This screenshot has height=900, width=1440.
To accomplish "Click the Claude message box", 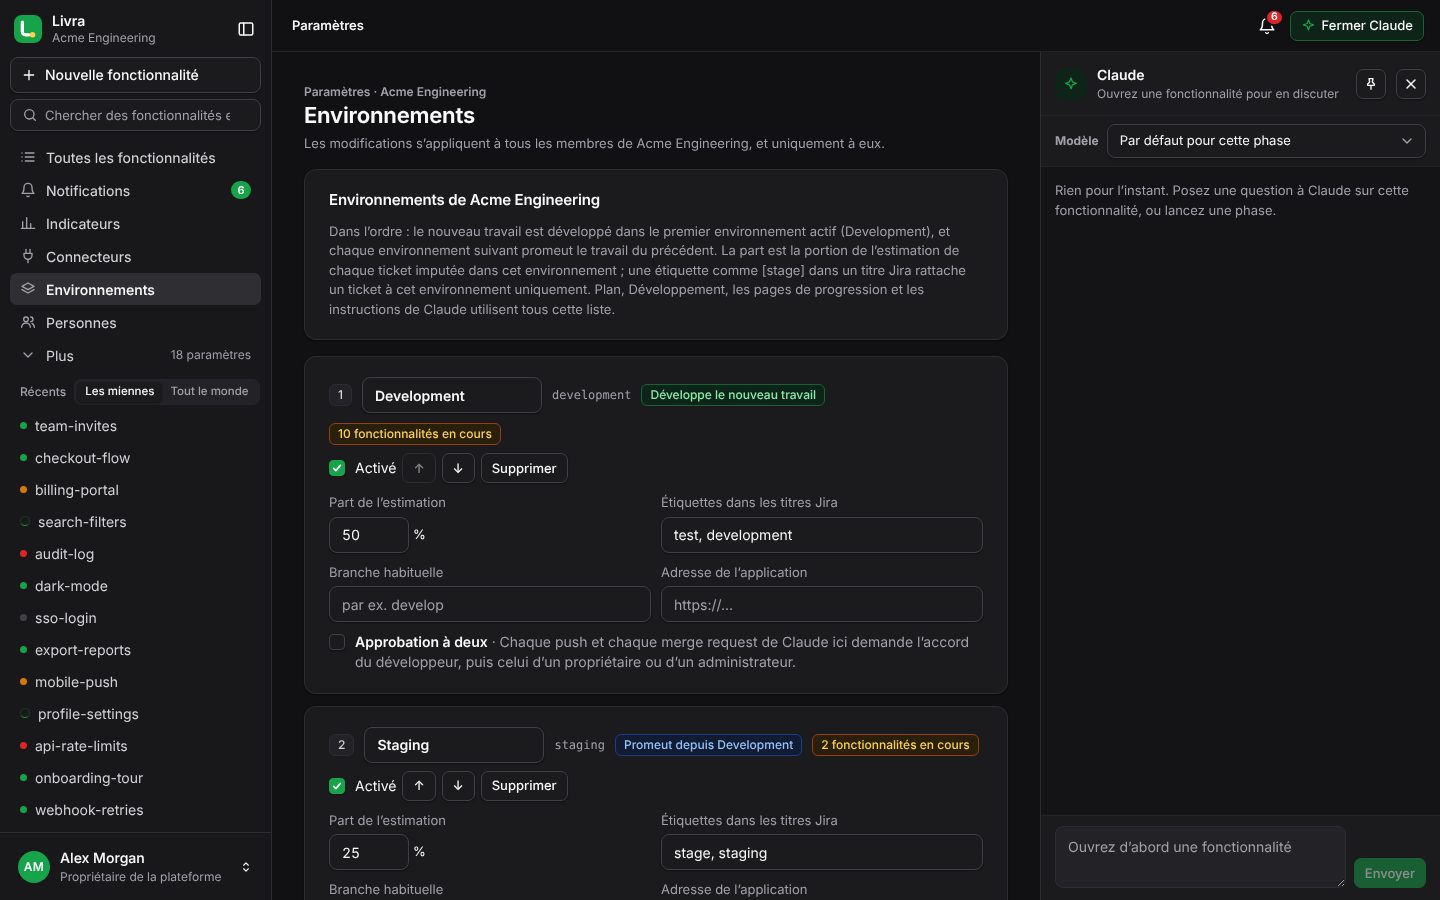I will tap(1200, 857).
